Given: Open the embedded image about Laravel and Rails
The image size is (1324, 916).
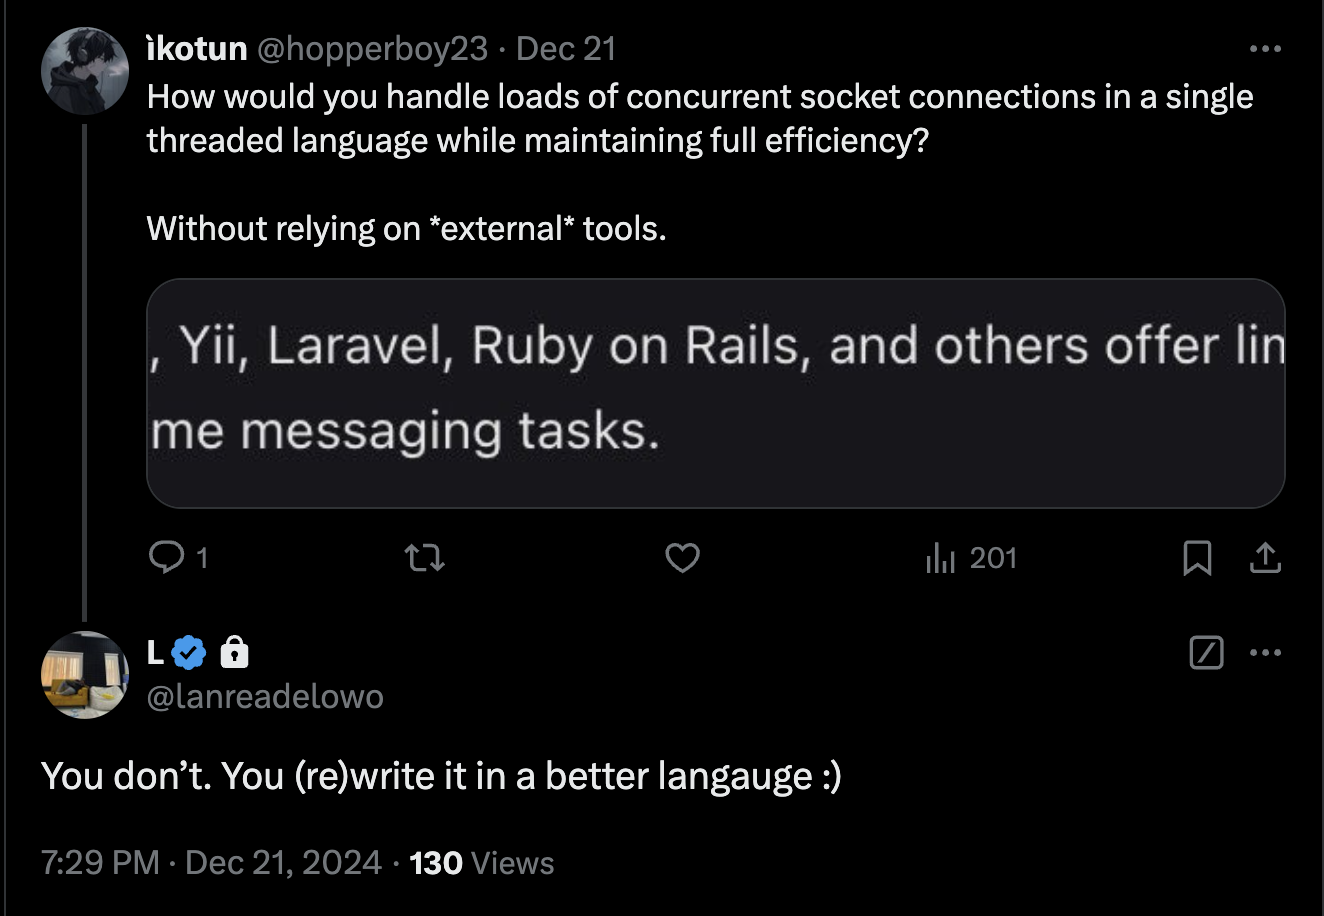Looking at the screenshot, I should (715, 393).
